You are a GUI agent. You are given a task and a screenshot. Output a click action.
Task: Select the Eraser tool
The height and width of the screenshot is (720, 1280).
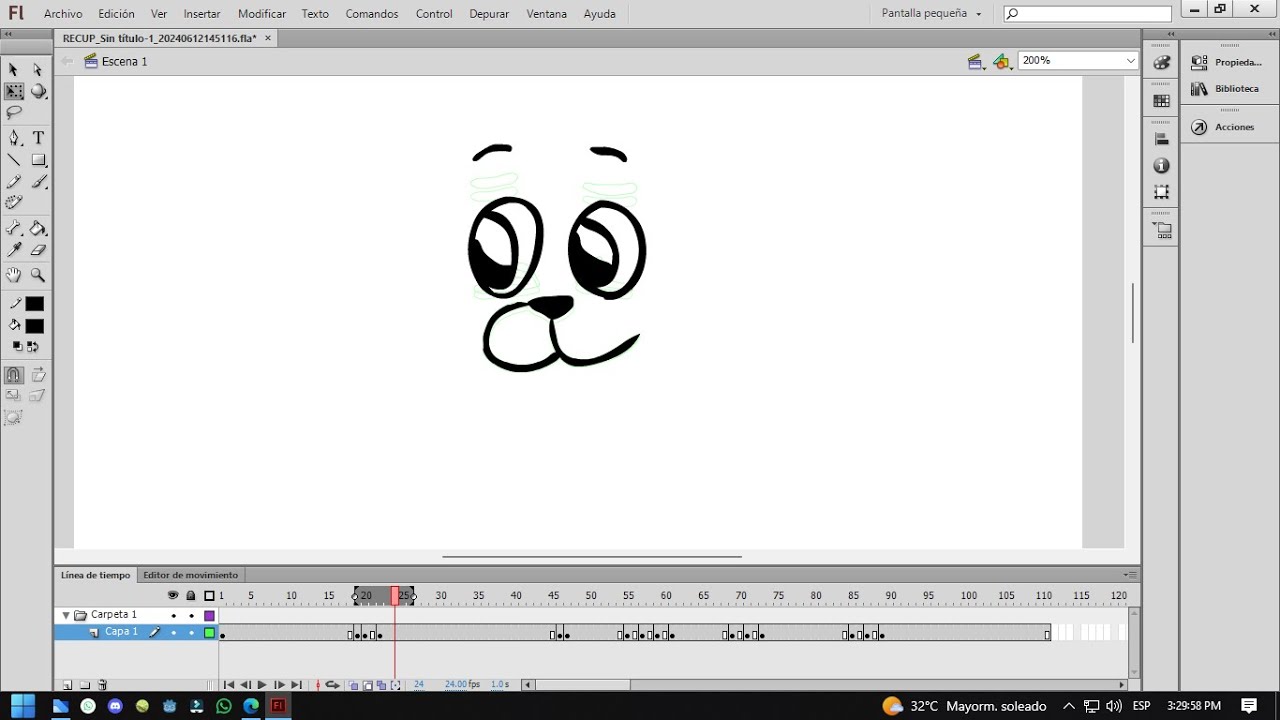[x=38, y=250]
